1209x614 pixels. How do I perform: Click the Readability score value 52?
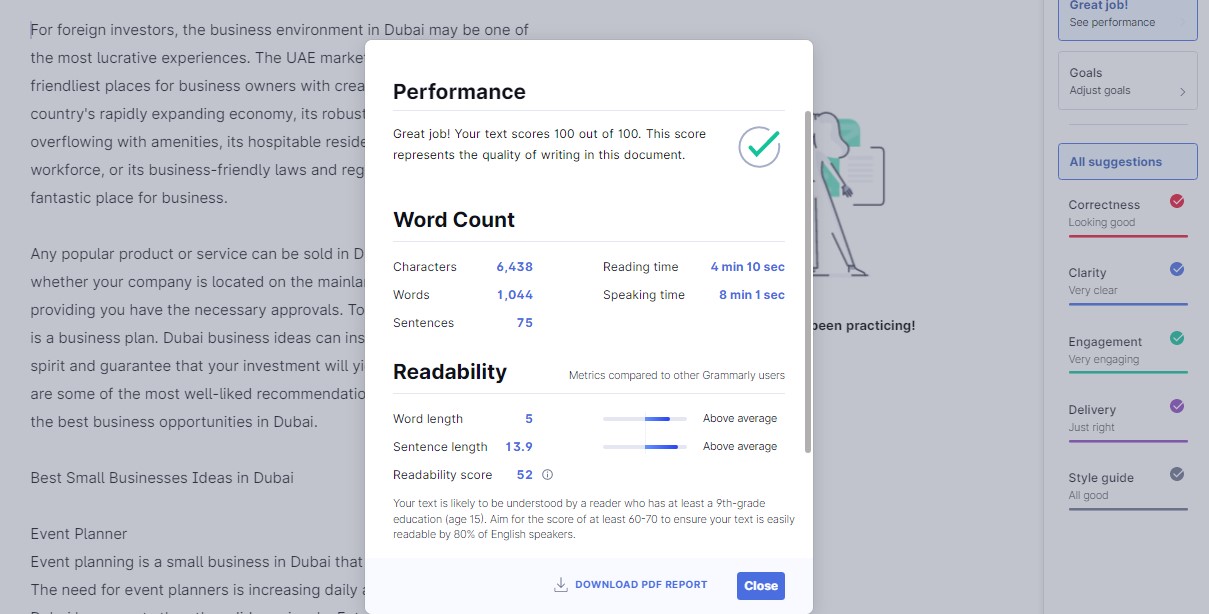coord(524,474)
